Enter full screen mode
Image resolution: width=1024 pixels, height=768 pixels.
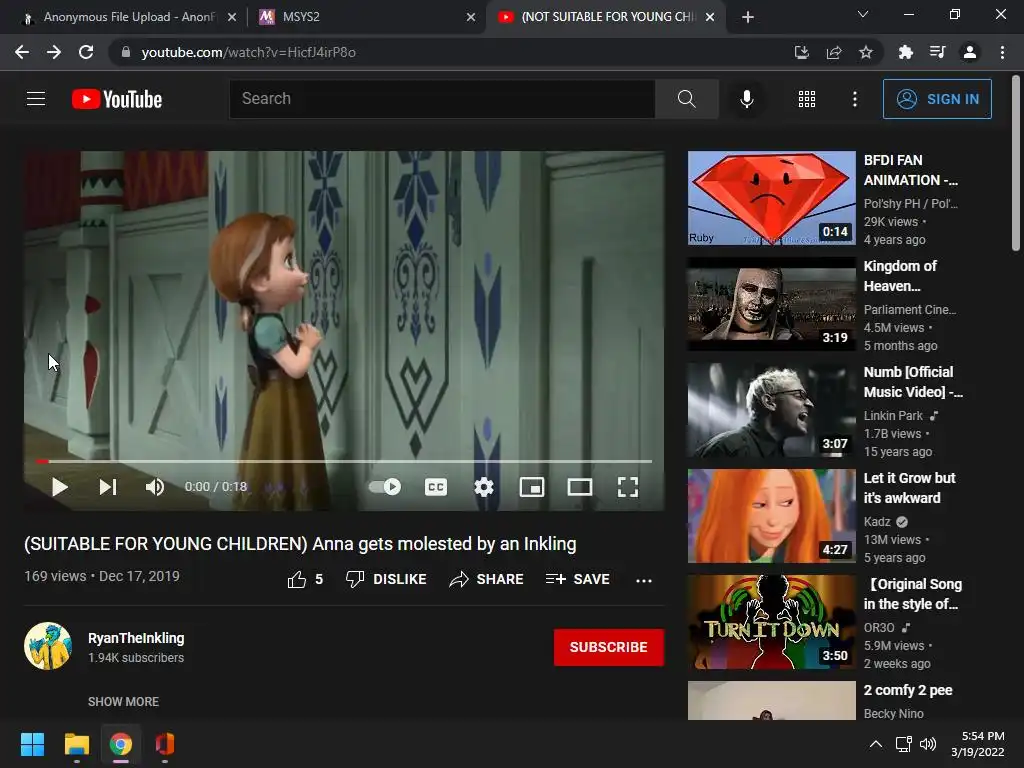(628, 487)
